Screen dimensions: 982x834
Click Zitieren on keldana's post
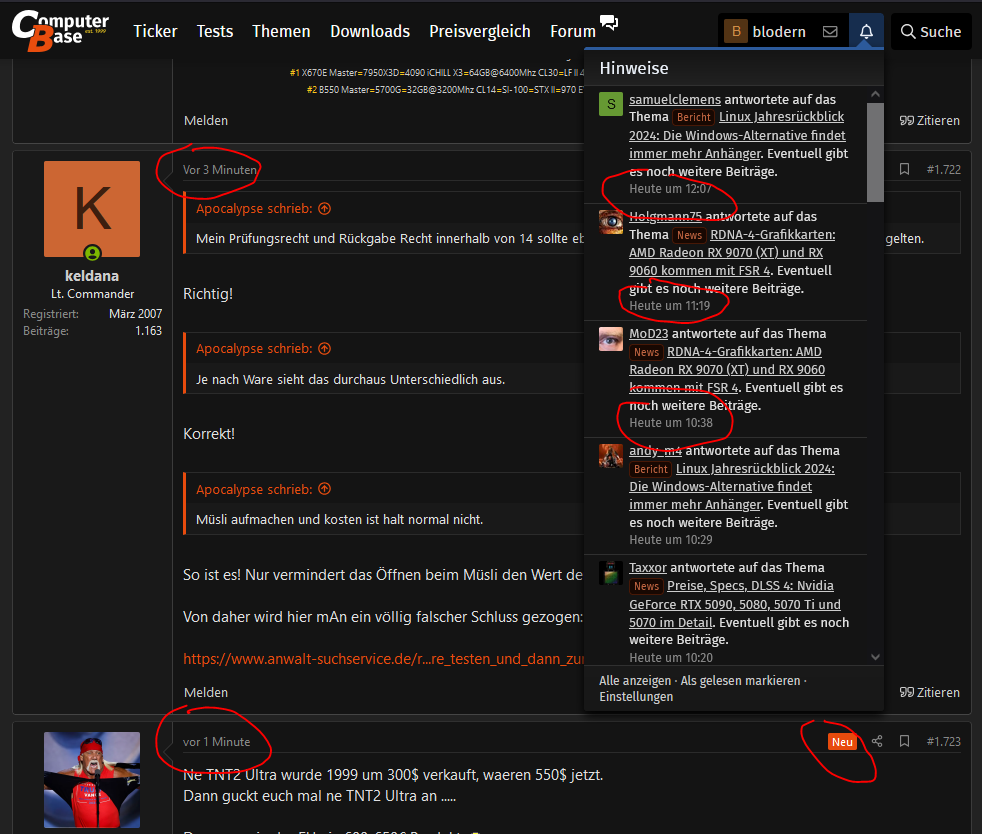pyautogui.click(x=929, y=692)
